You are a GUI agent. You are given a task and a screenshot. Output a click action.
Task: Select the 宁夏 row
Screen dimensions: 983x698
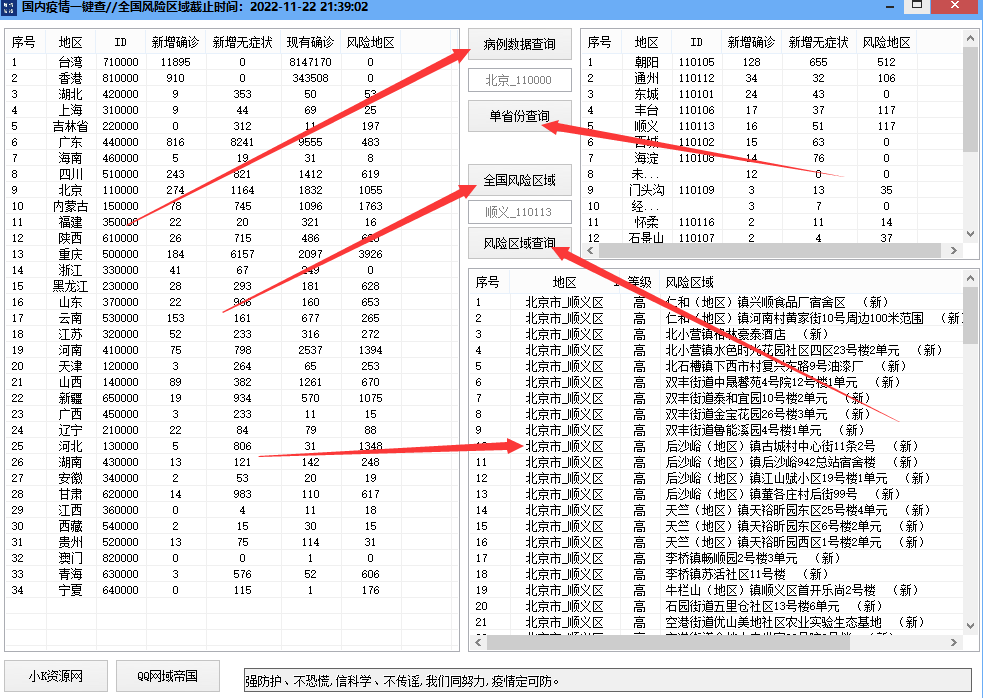tap(232, 590)
